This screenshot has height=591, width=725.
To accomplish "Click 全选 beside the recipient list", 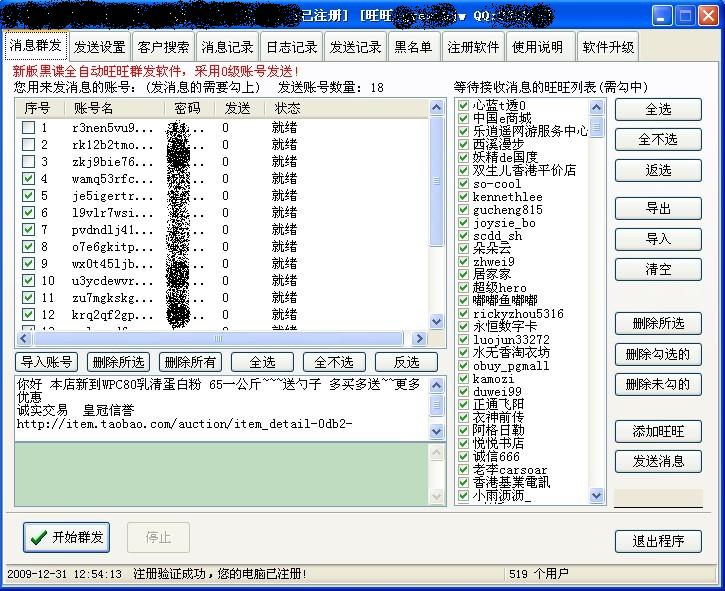I will 658,110.
